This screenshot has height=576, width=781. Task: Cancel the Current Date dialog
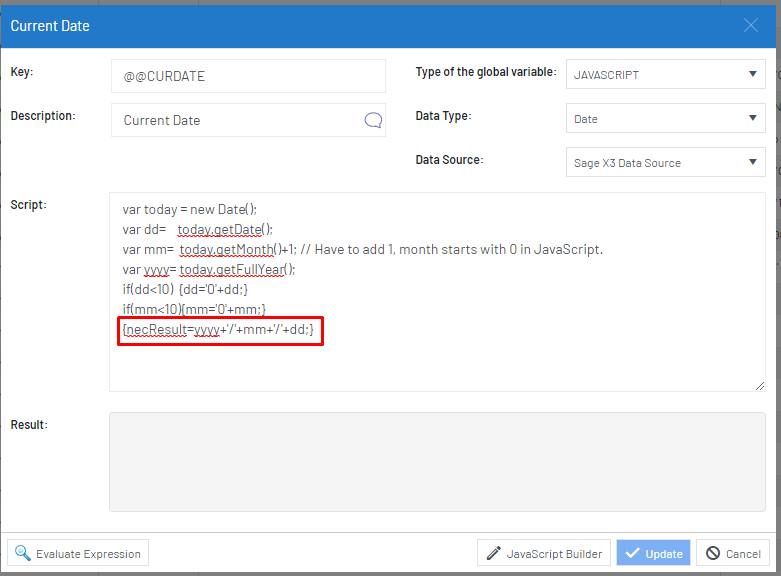(x=732, y=553)
